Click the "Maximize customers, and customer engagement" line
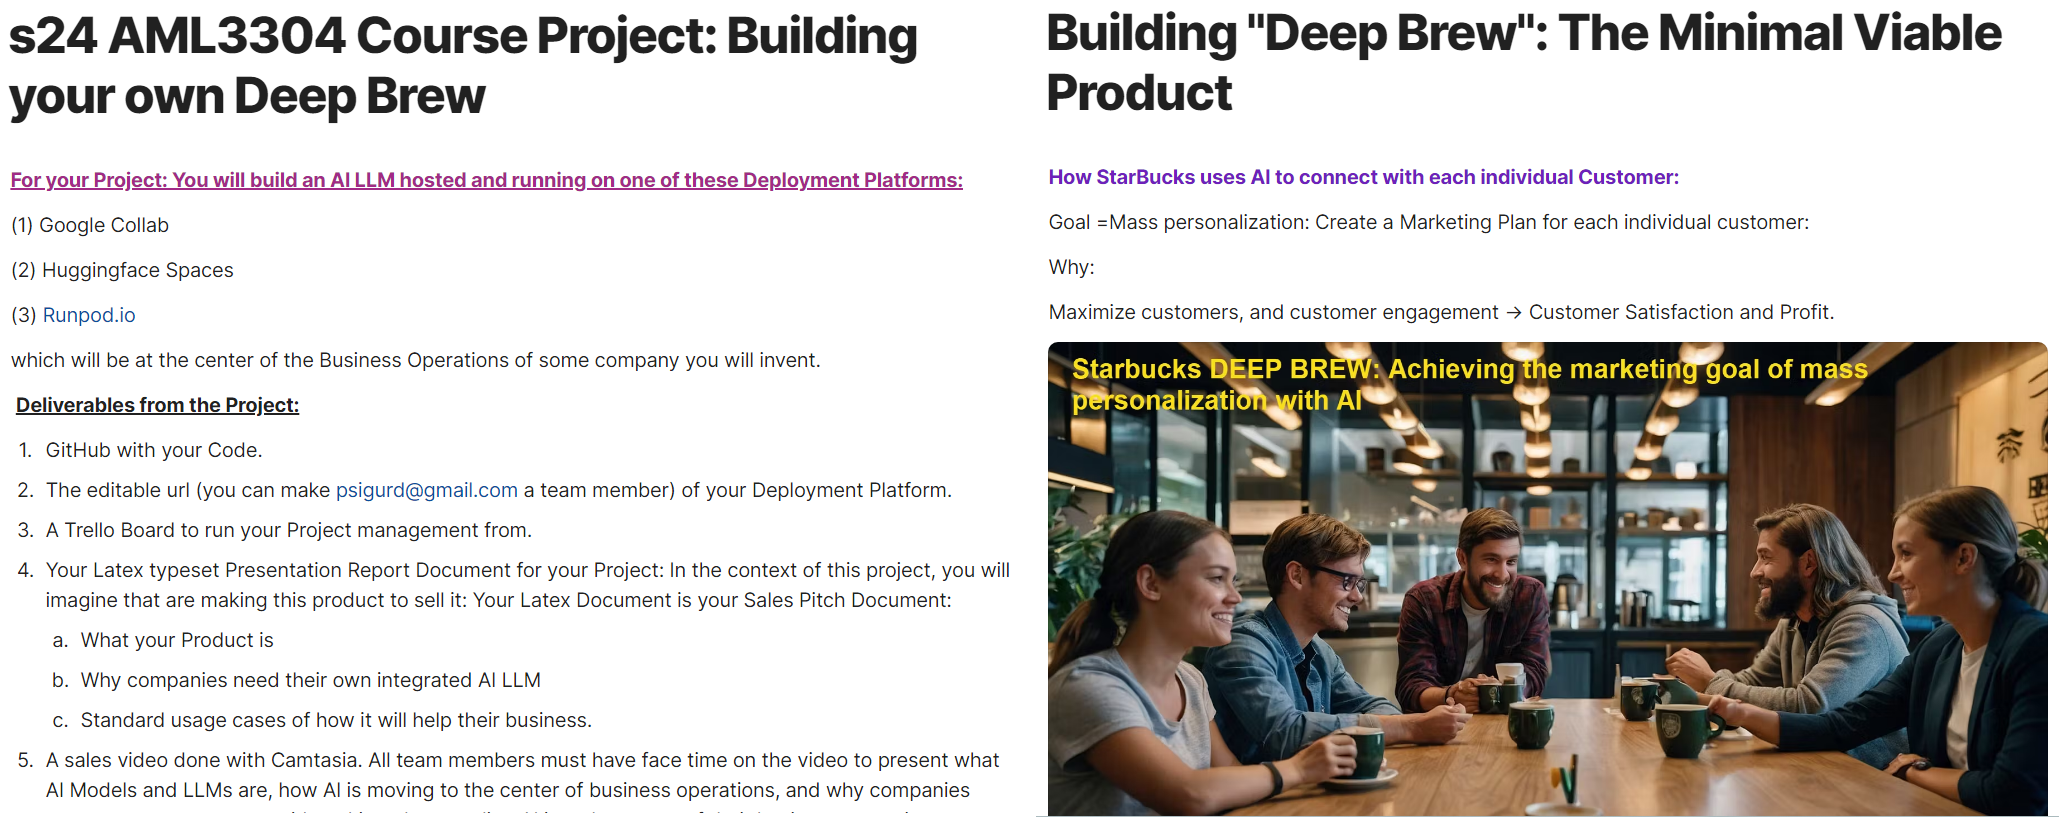This screenshot has width=2059, height=817. coord(1442,312)
